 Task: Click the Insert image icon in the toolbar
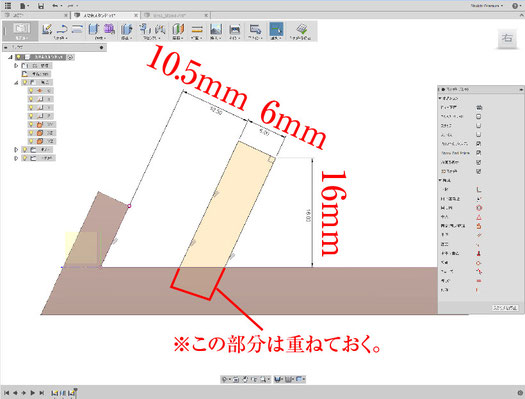click(216, 29)
